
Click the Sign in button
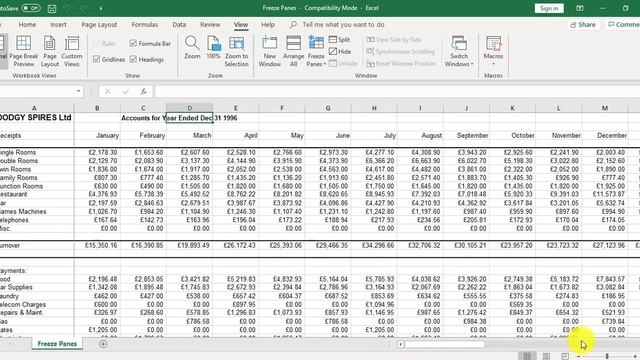click(549, 8)
